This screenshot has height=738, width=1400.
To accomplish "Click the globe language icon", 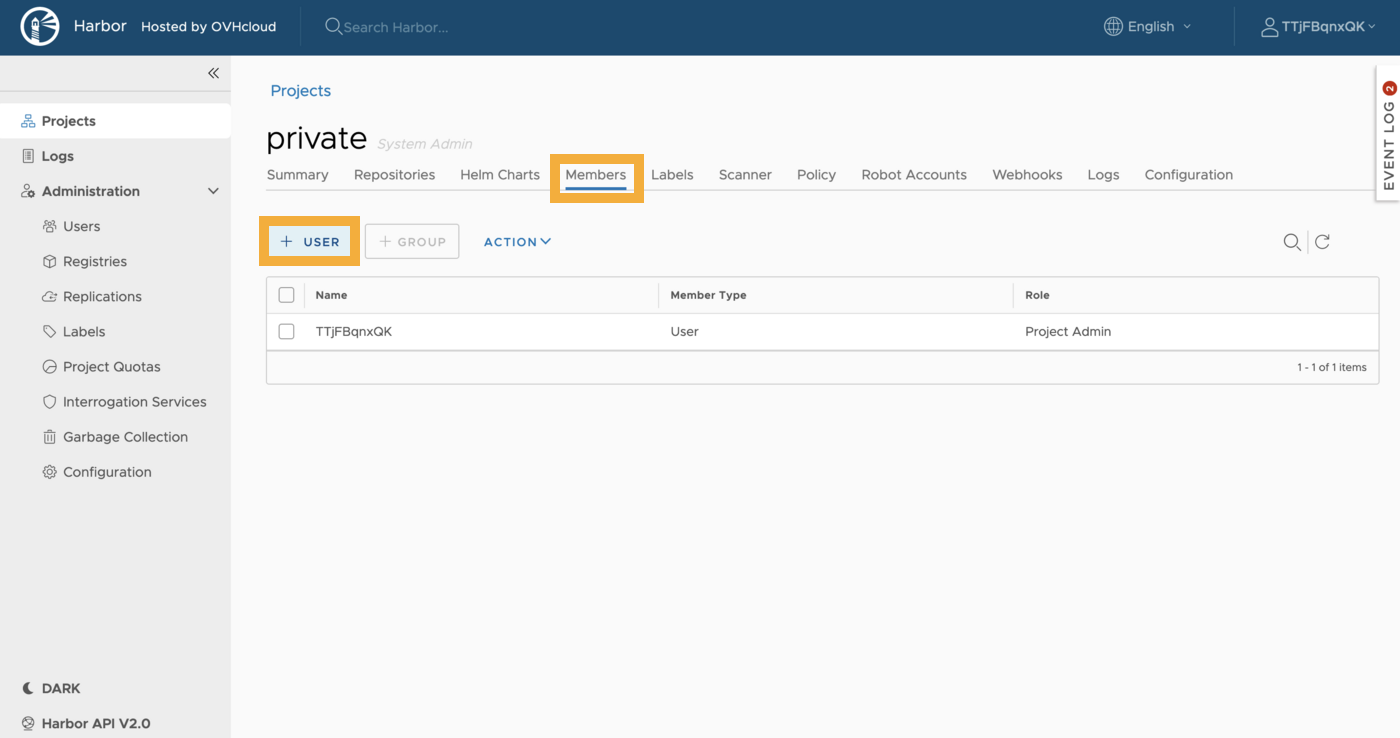I will pos(1113,27).
